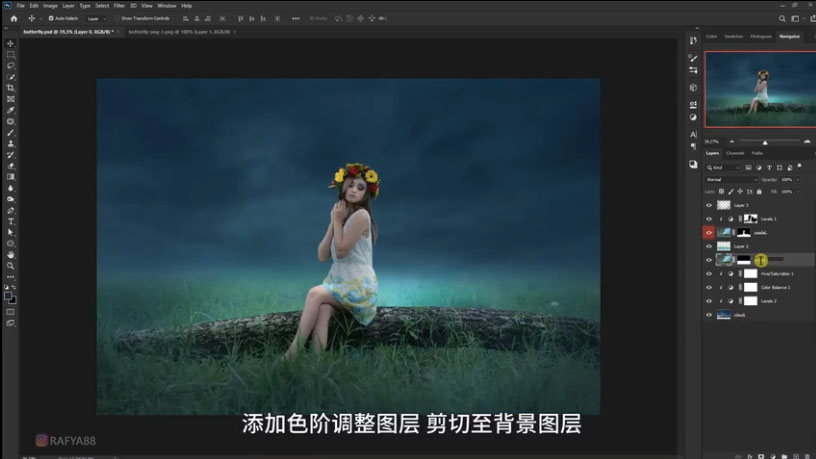
Task: Click the Navigator preview thumbnail
Action: (x=760, y=89)
